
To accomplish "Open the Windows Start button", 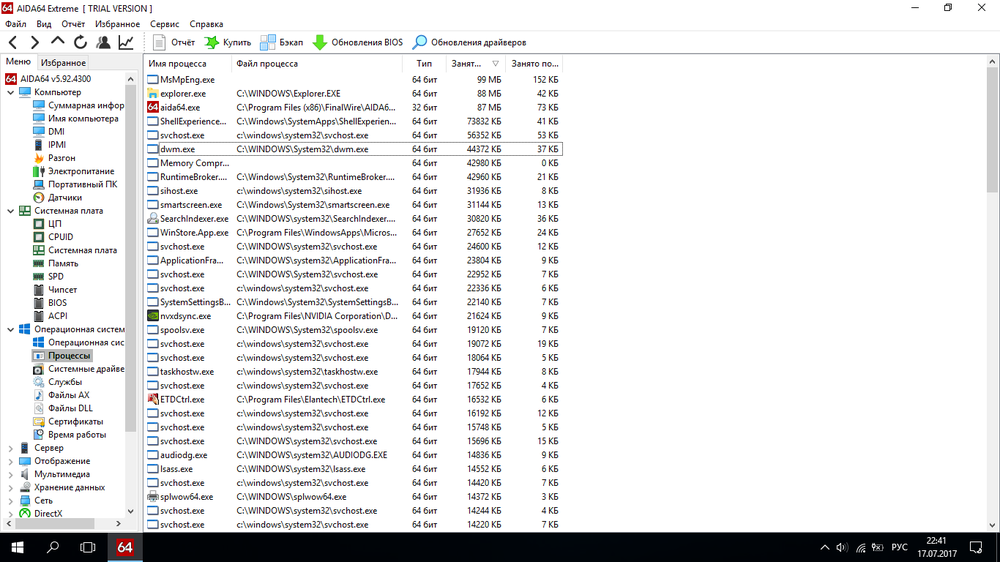I will click(x=17, y=547).
